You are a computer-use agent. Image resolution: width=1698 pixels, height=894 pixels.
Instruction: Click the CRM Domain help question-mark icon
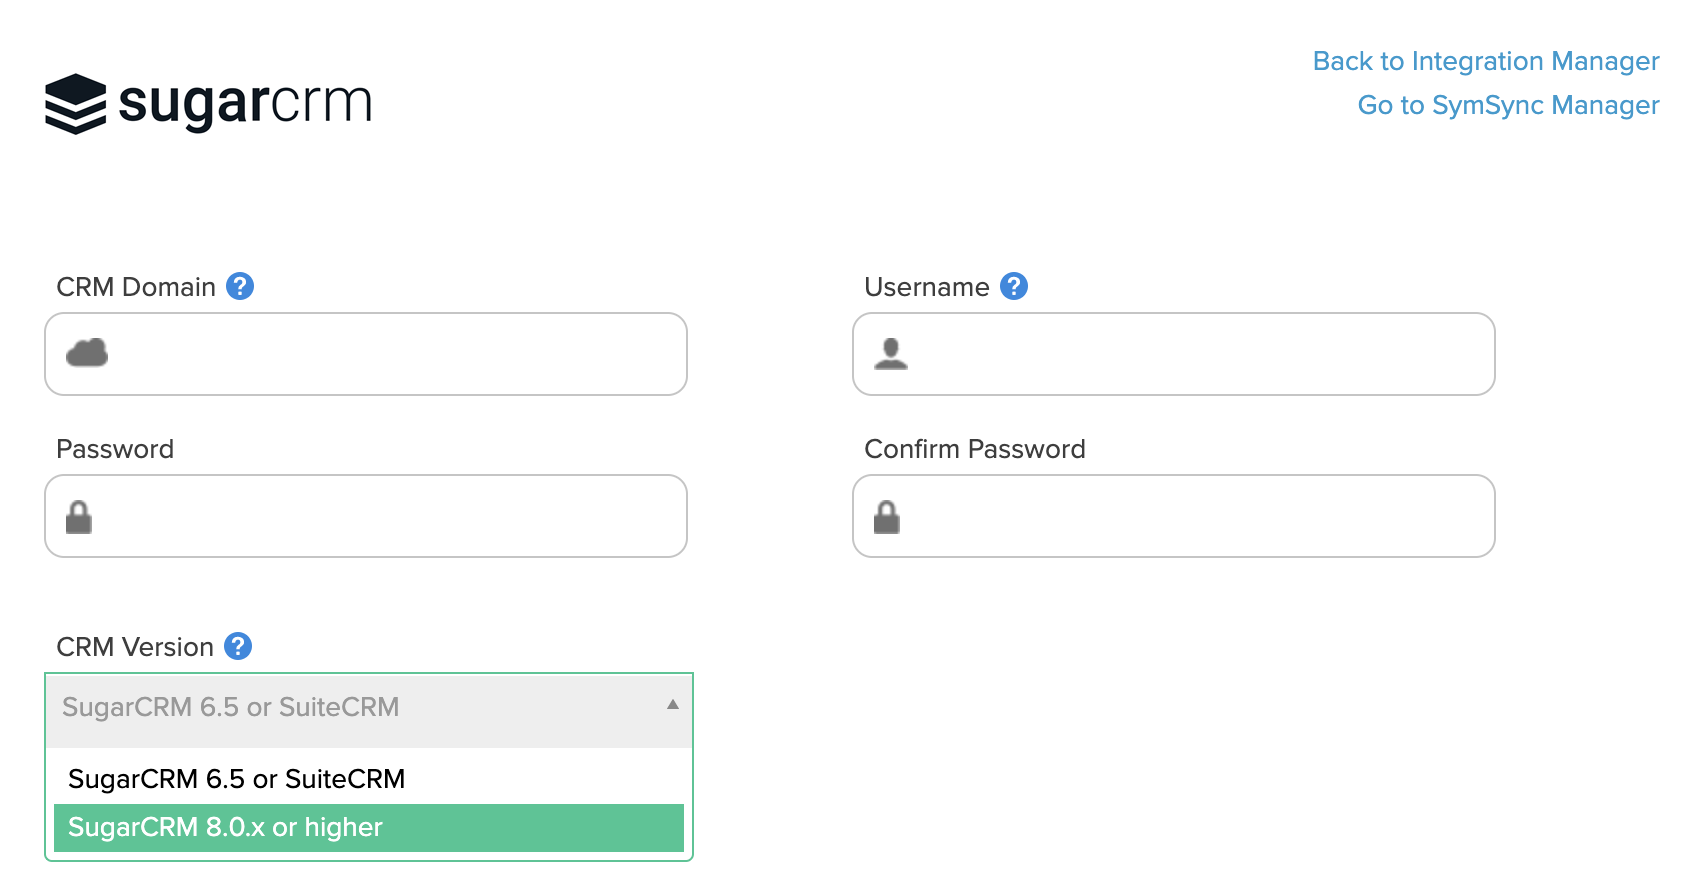[240, 286]
